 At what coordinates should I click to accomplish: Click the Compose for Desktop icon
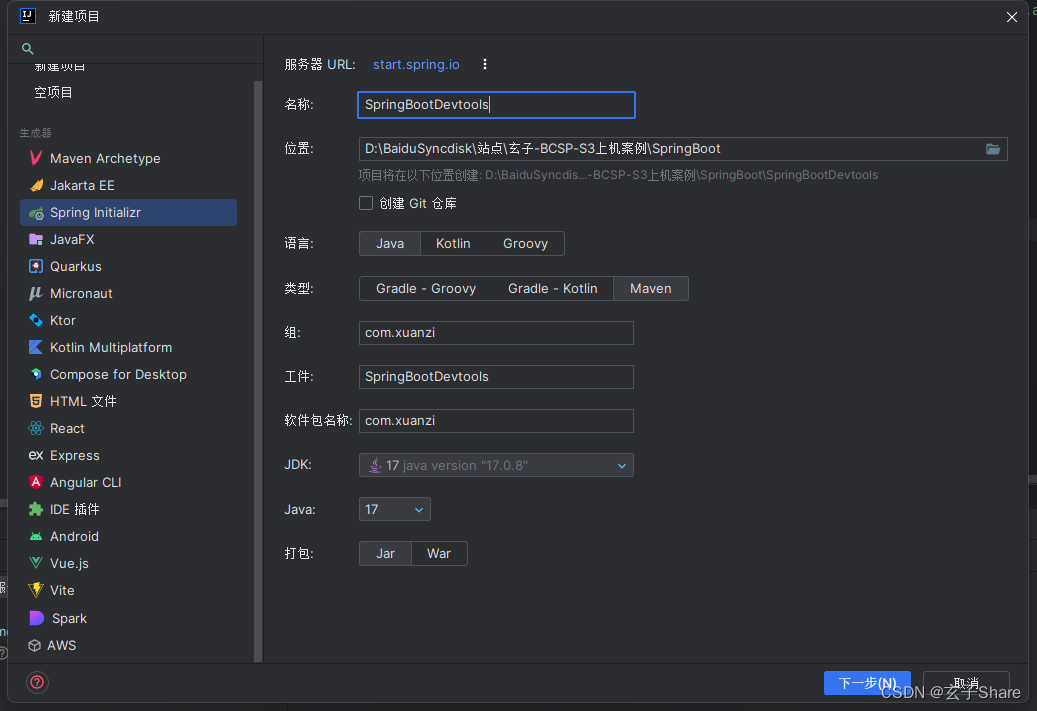(36, 374)
